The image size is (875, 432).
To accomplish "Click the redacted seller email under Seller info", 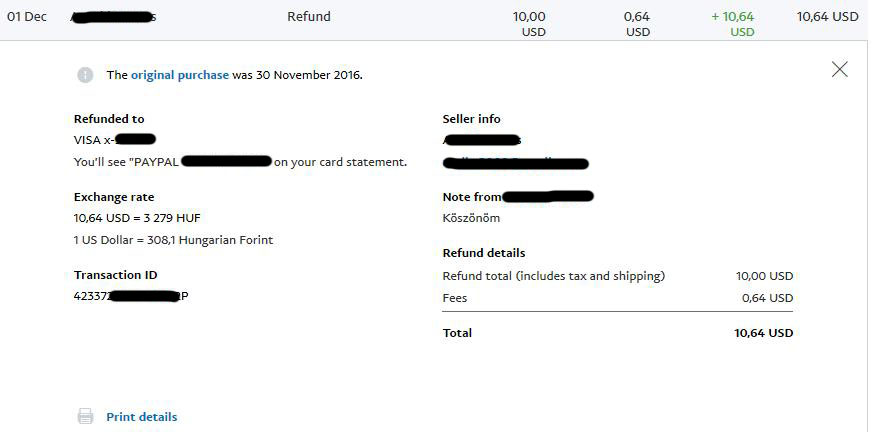I will [516, 163].
